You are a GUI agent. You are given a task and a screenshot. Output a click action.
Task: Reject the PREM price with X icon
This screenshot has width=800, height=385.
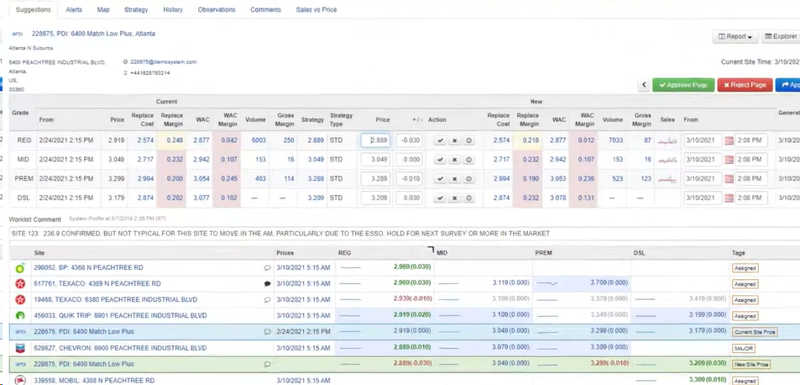pos(454,179)
